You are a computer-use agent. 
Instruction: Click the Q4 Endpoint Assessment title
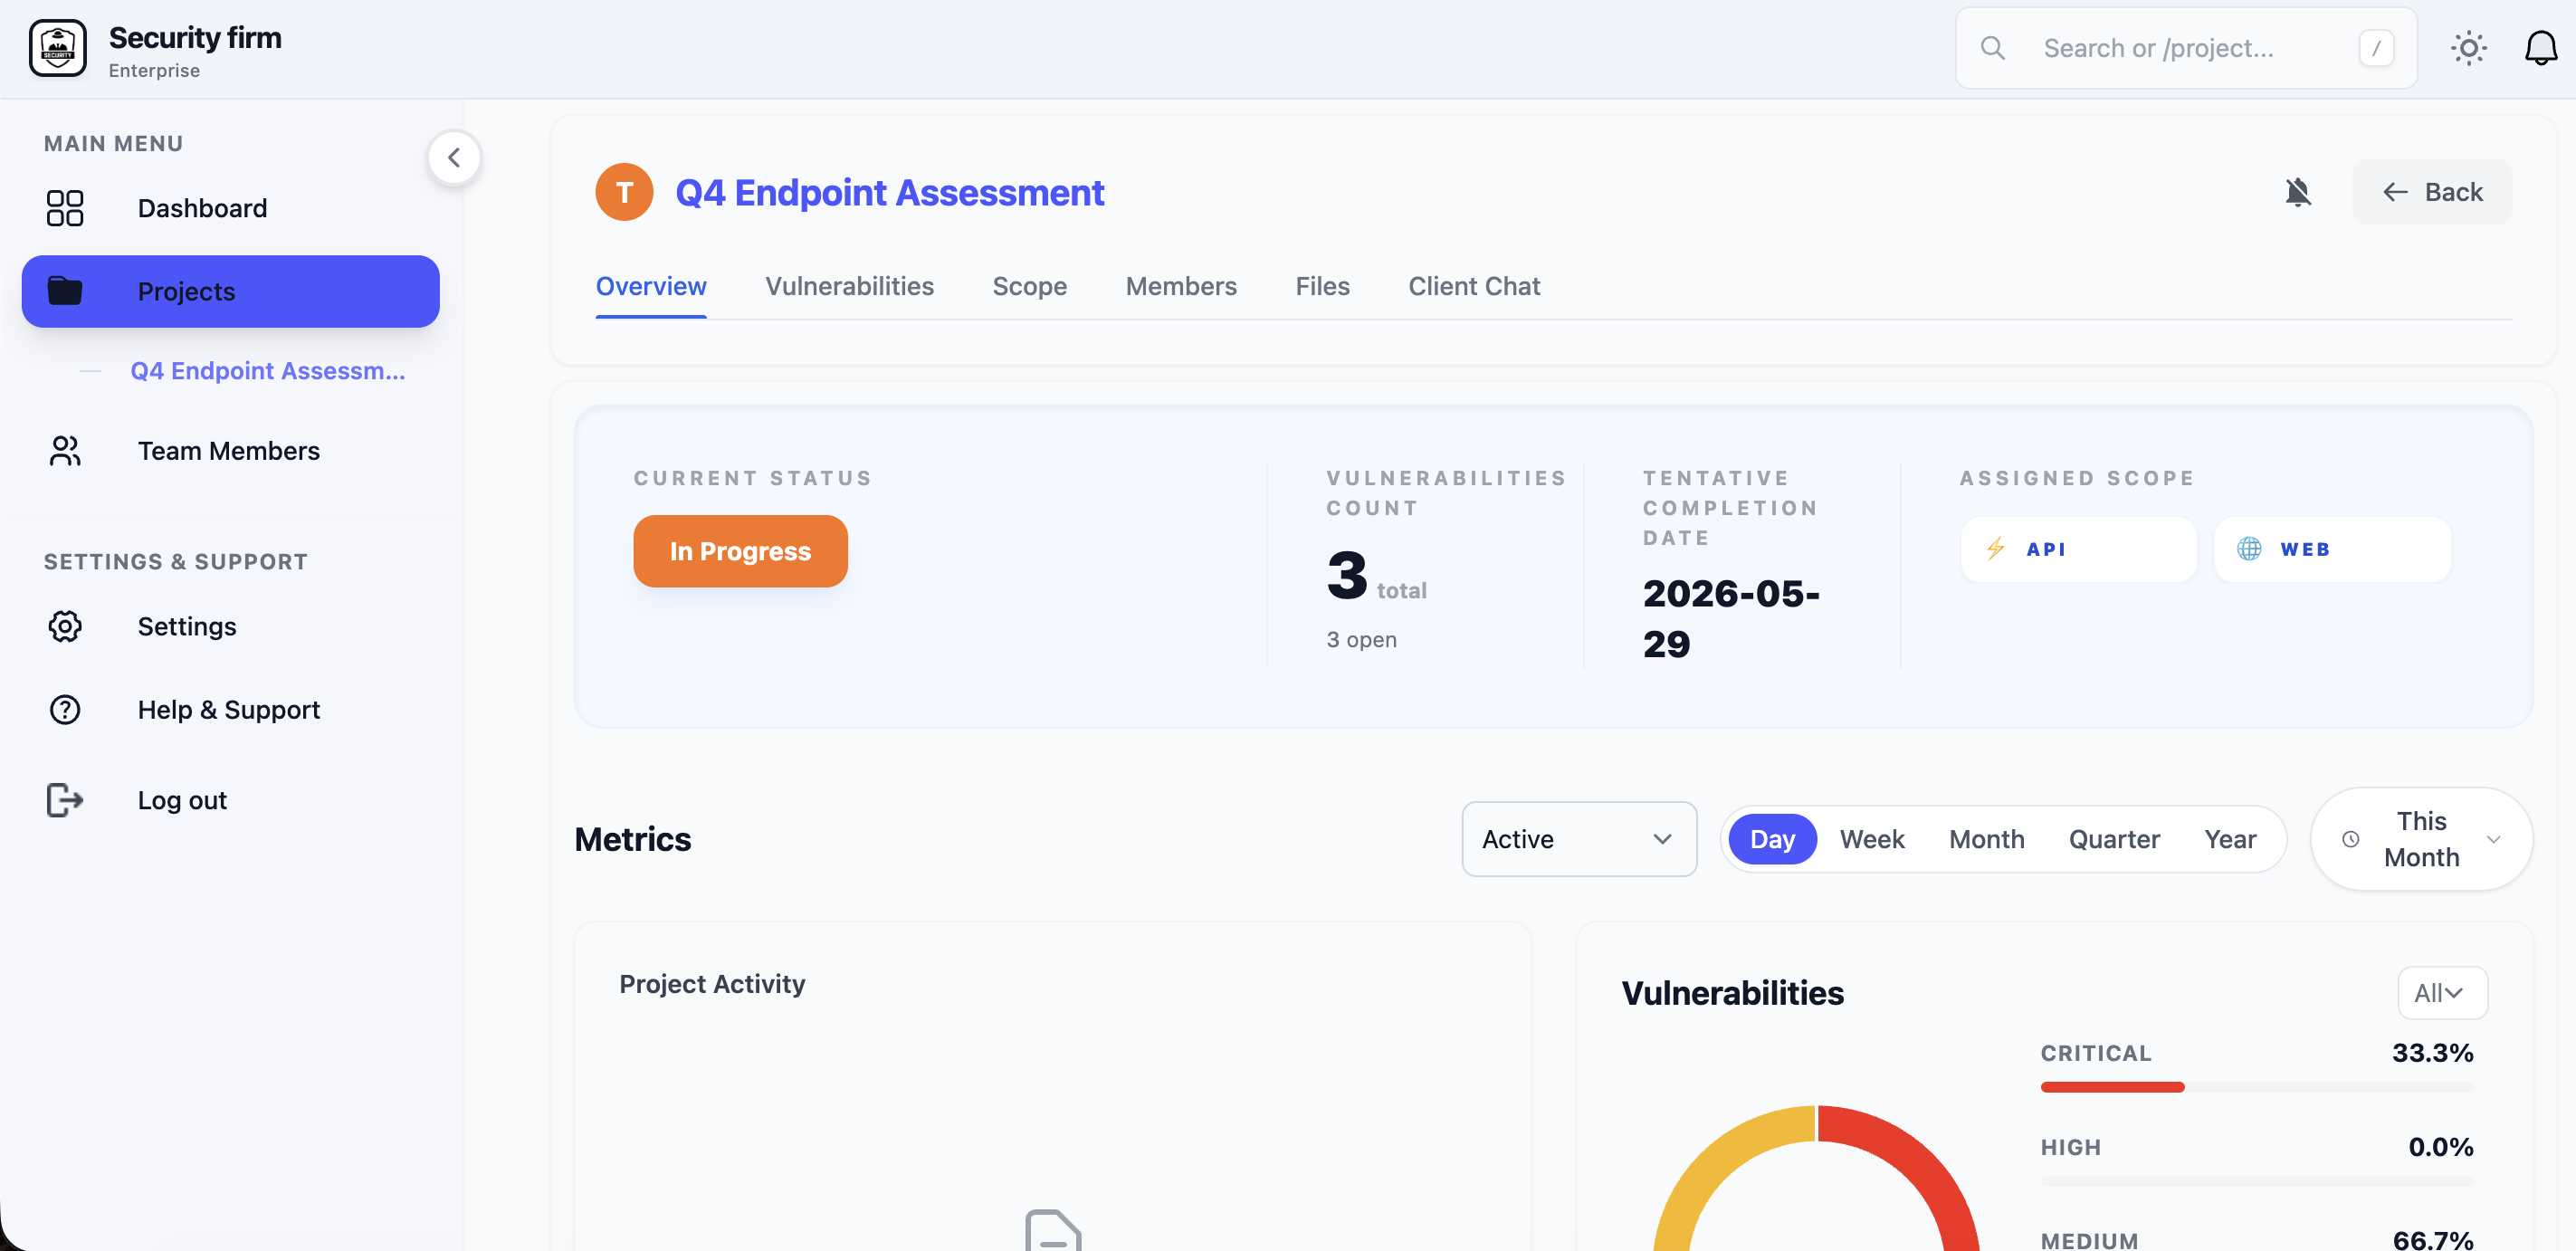pyautogui.click(x=889, y=192)
